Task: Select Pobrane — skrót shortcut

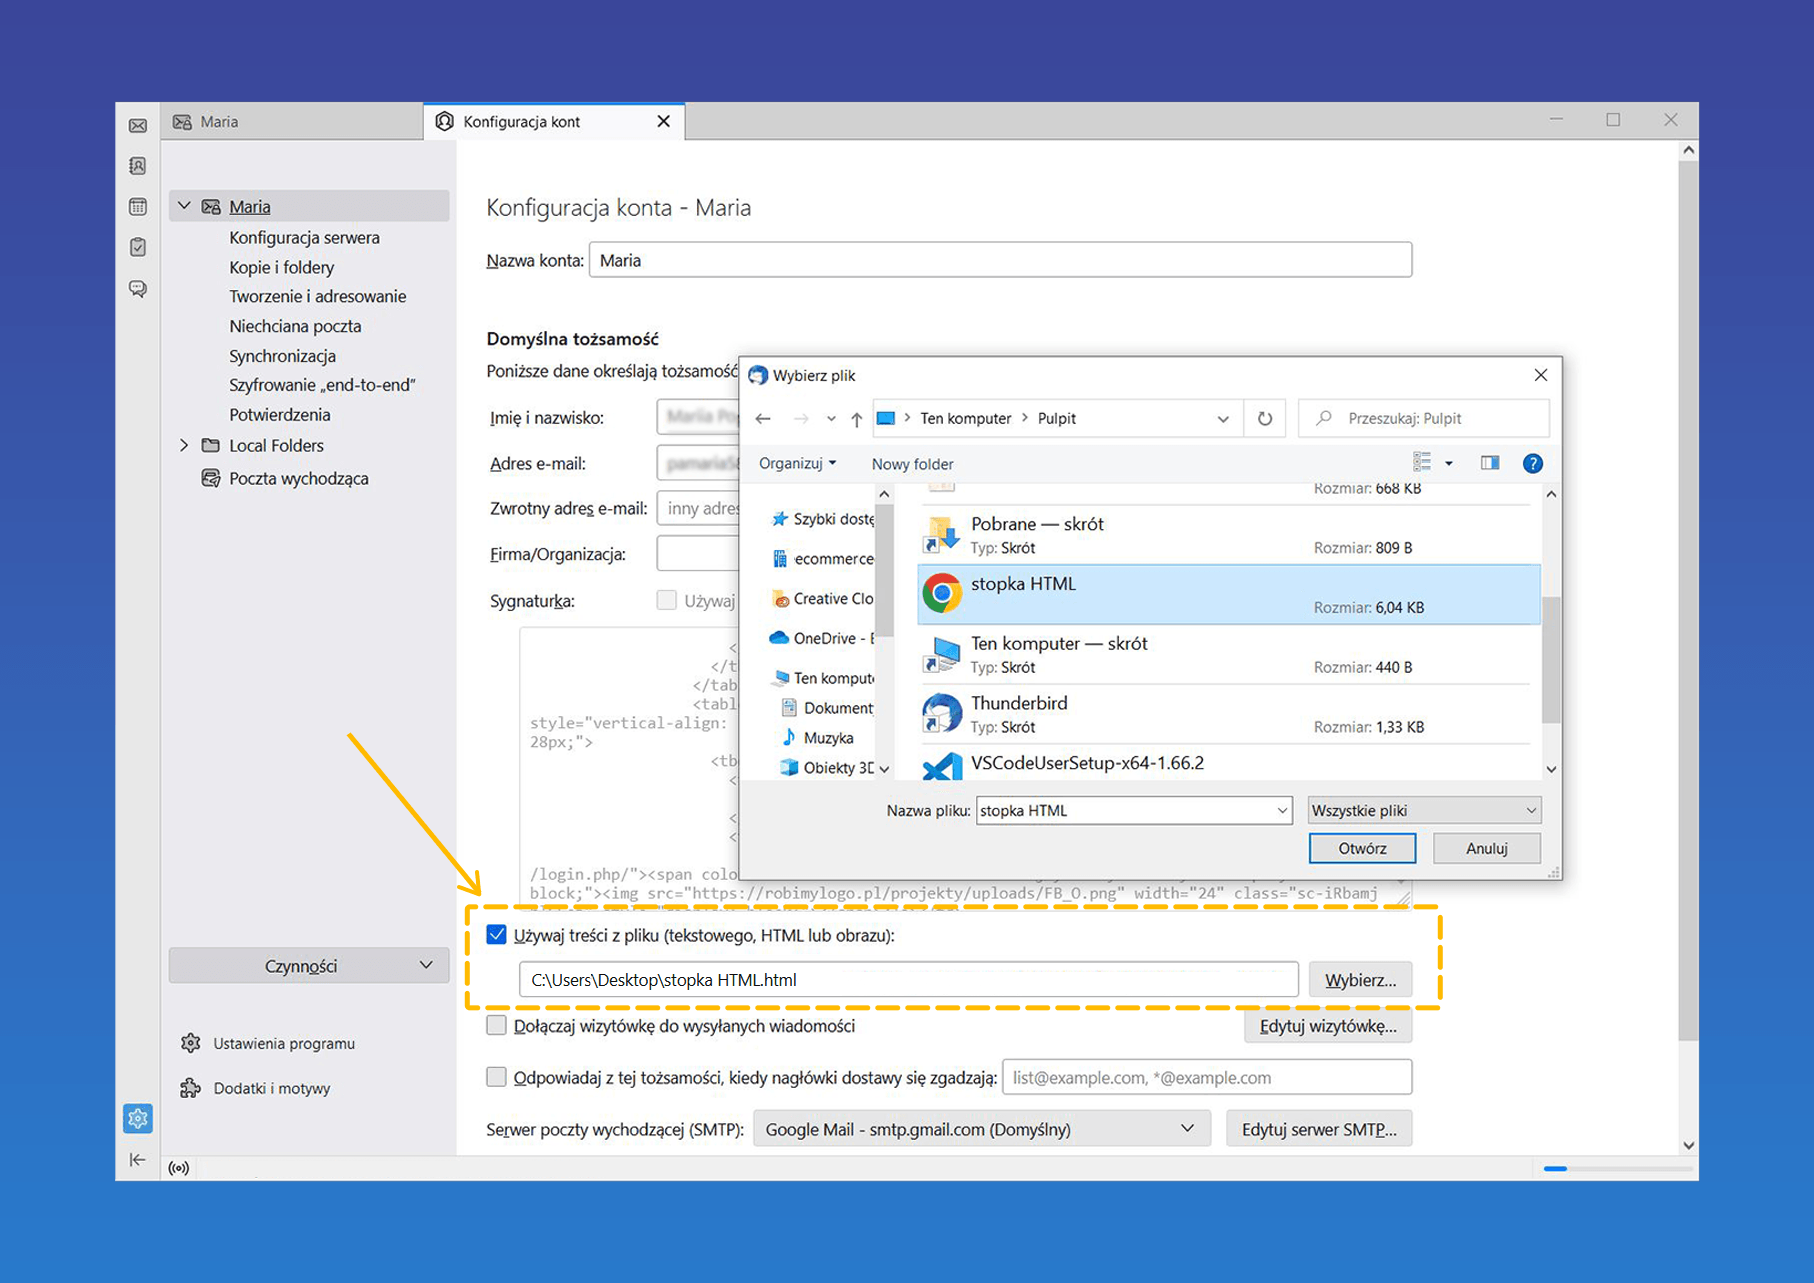Action: [x=1229, y=535]
